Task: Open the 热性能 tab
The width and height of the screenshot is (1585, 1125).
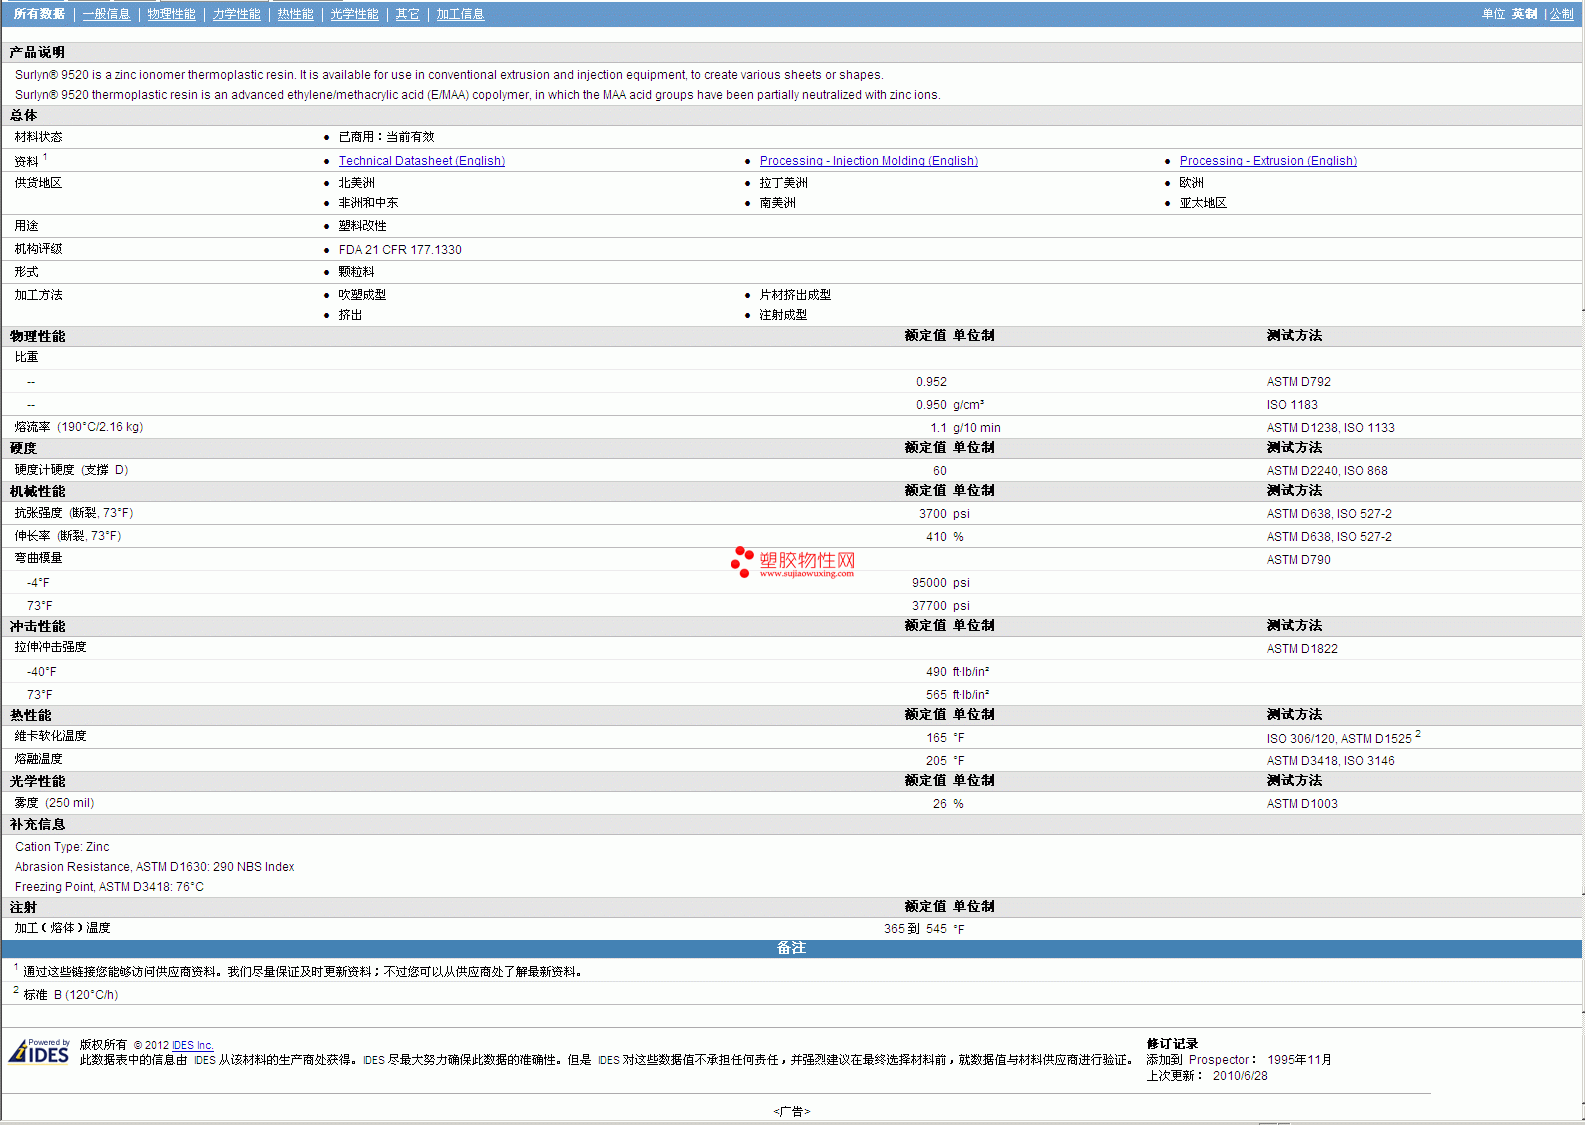Action: (x=295, y=14)
